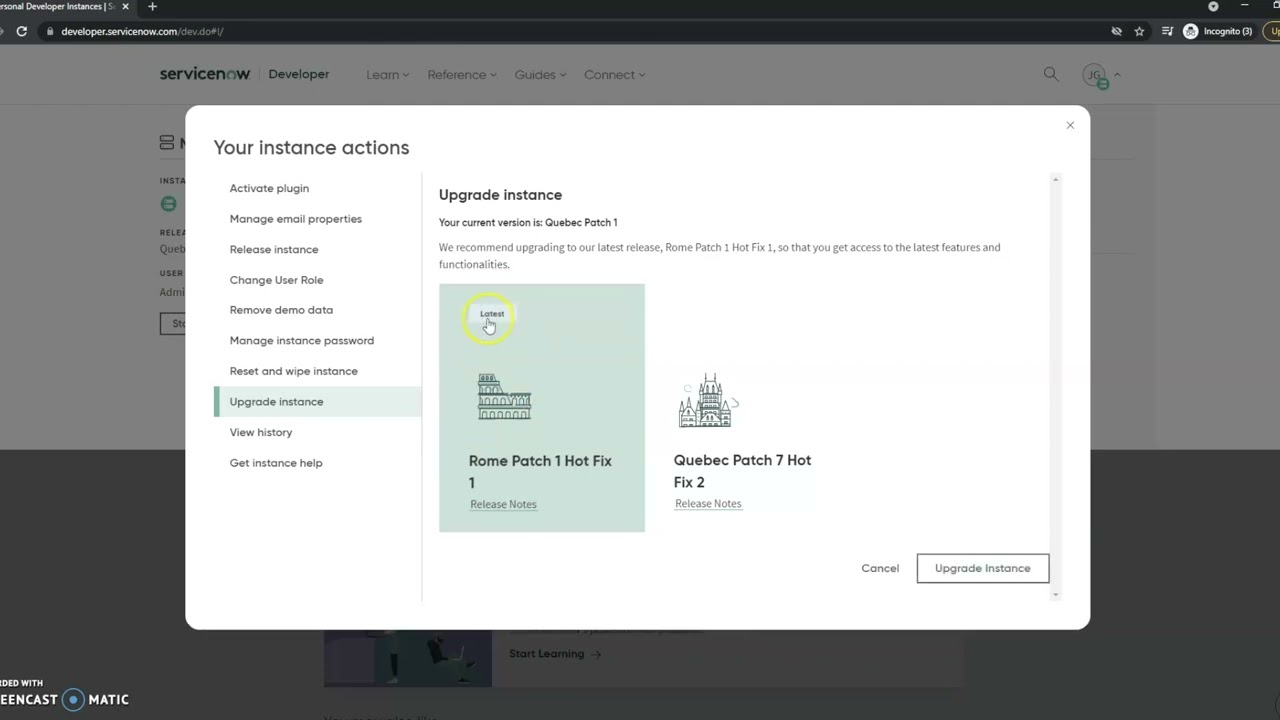Select the Quebec castle release icon

707,401
